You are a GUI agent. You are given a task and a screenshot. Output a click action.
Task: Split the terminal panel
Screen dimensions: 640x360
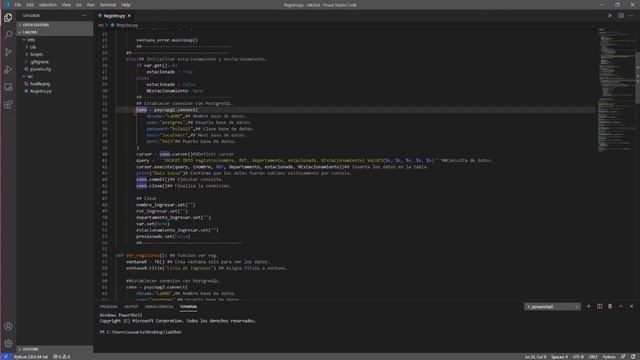(599, 307)
